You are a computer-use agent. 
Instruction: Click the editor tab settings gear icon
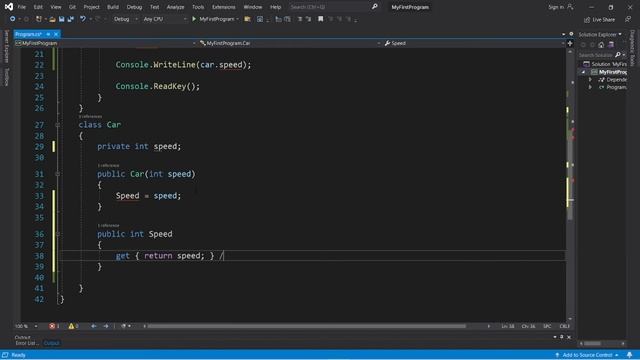[571, 34]
